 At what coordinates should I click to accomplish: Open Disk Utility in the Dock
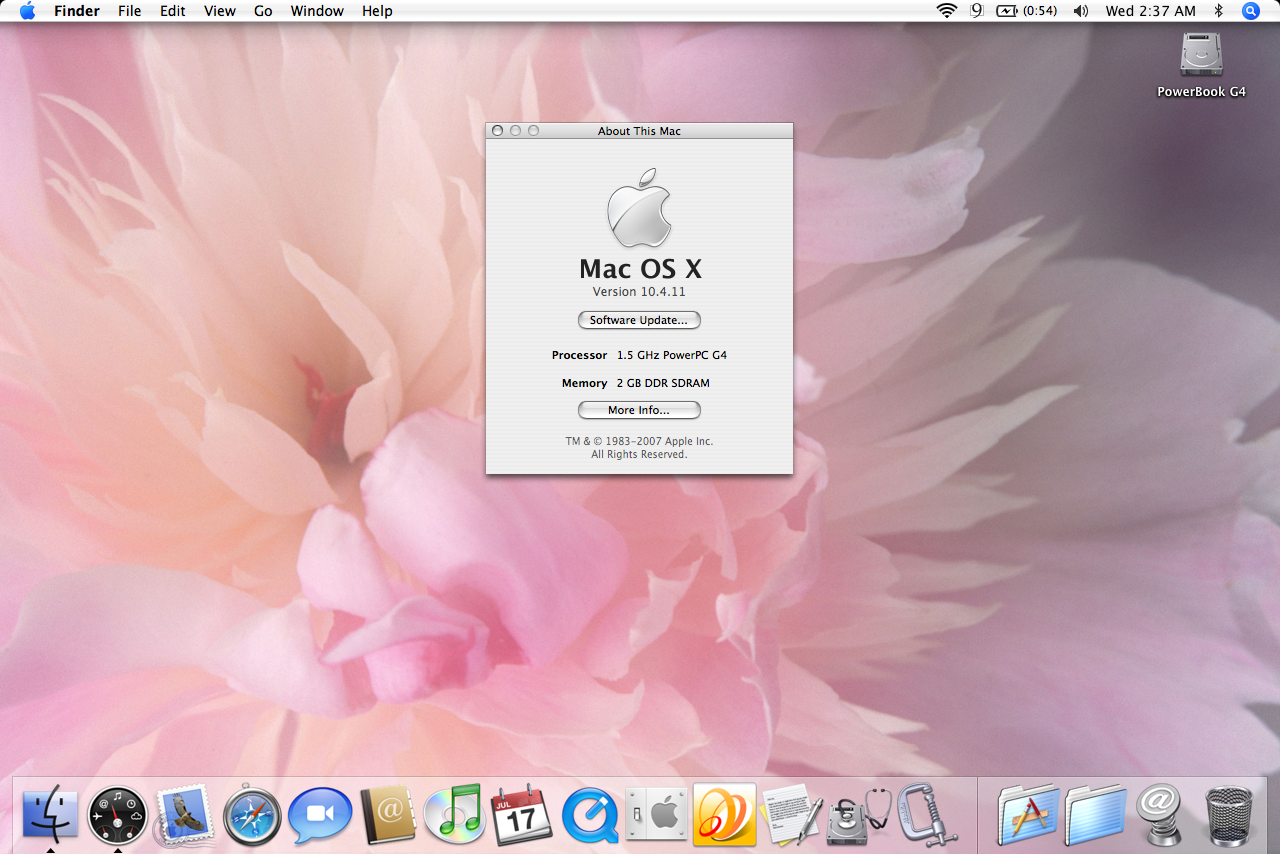(x=859, y=816)
